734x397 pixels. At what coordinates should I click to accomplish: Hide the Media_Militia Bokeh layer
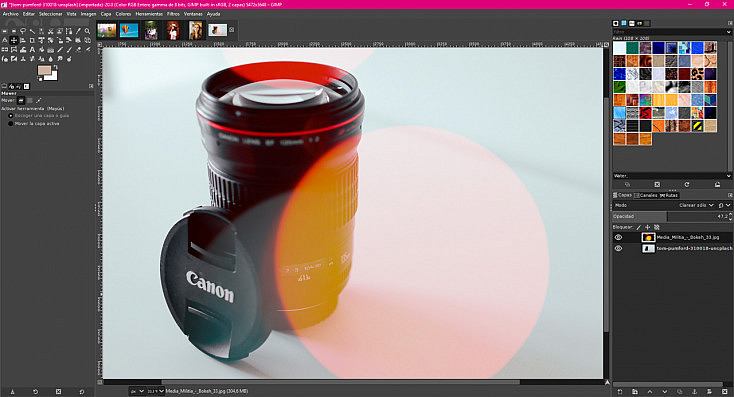(x=618, y=237)
